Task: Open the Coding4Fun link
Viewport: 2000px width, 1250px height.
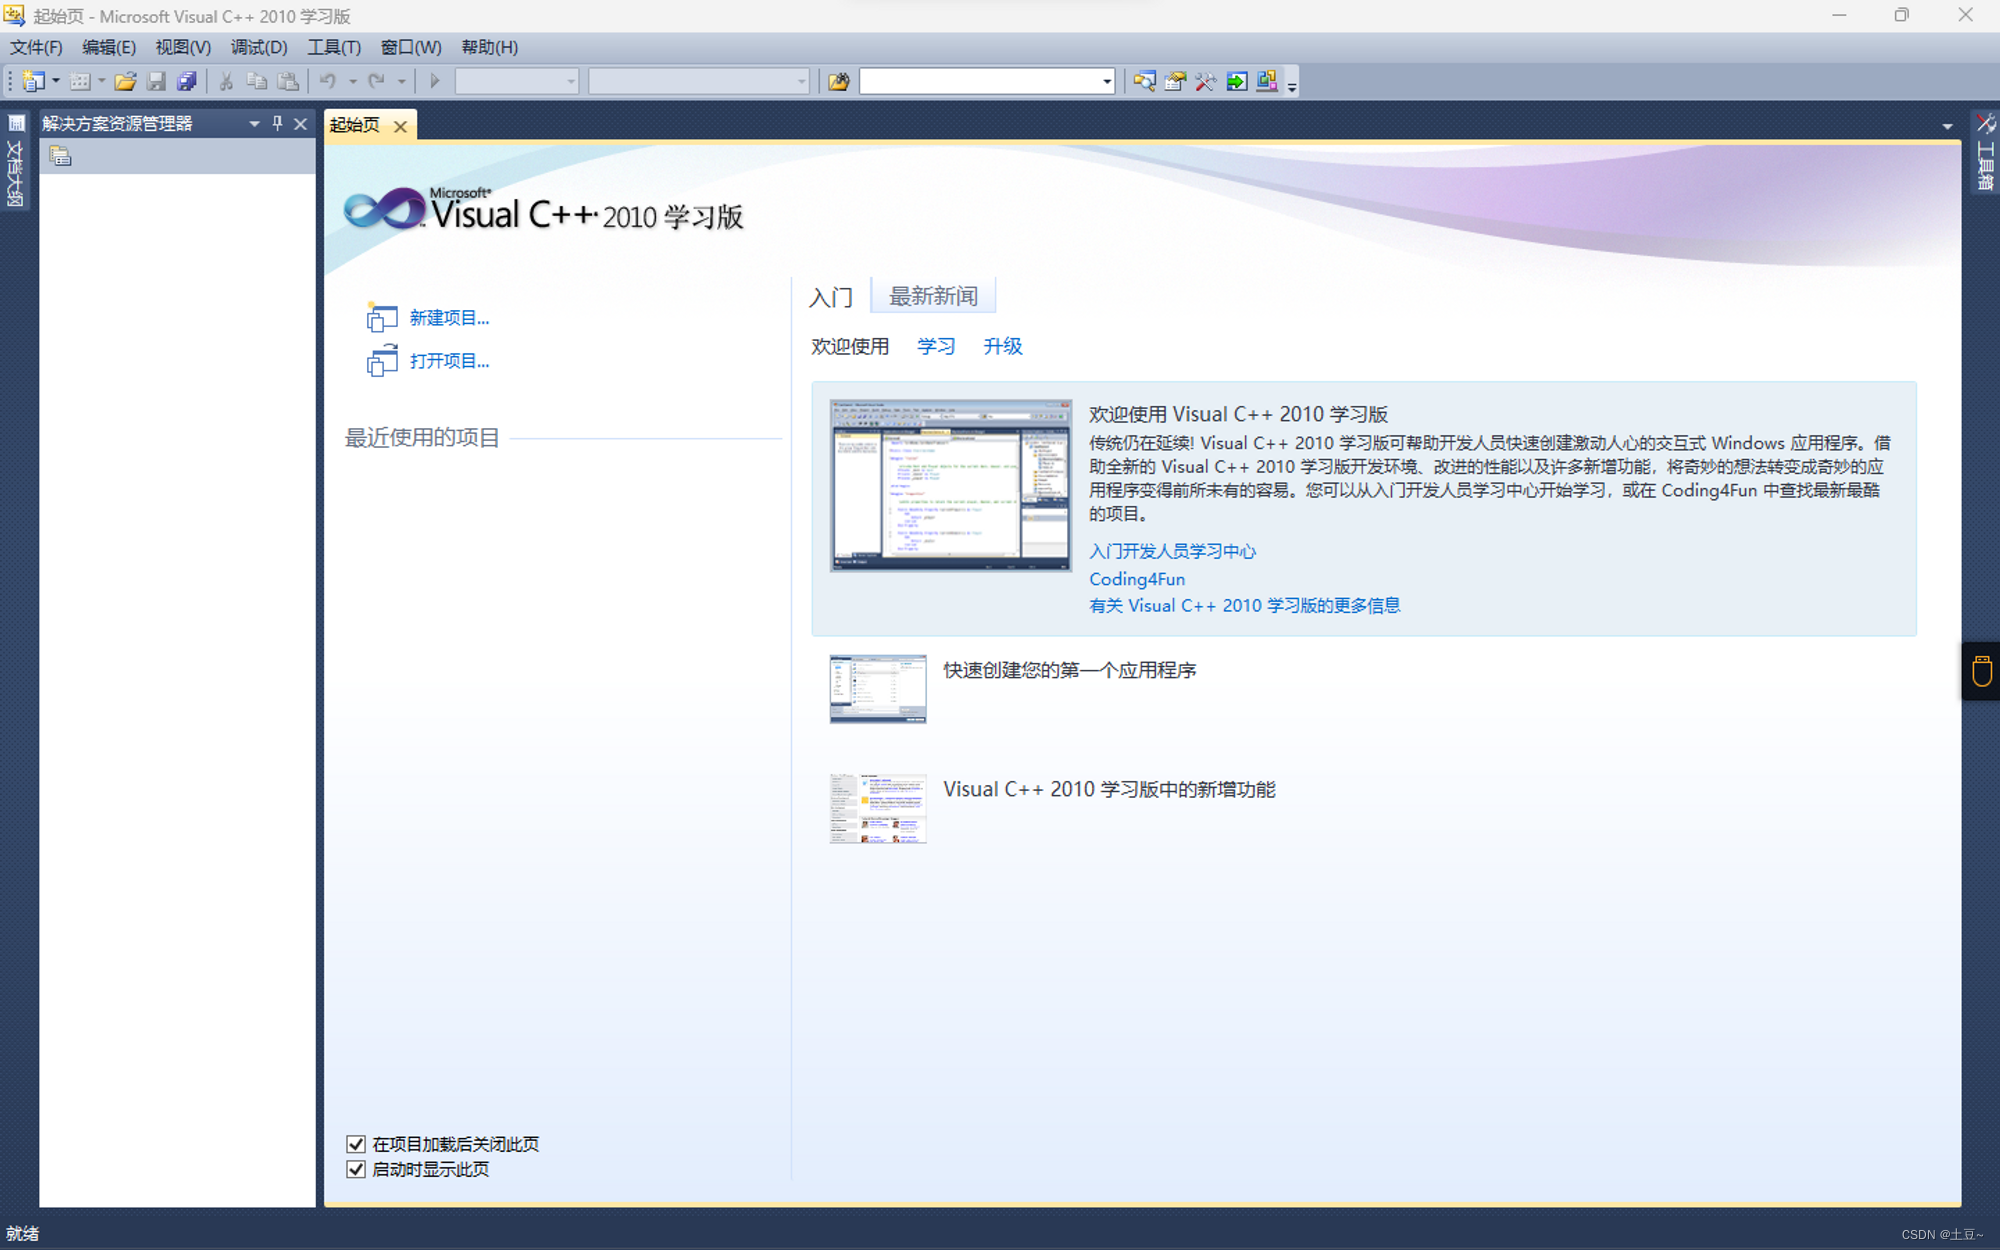Action: [x=1137, y=579]
